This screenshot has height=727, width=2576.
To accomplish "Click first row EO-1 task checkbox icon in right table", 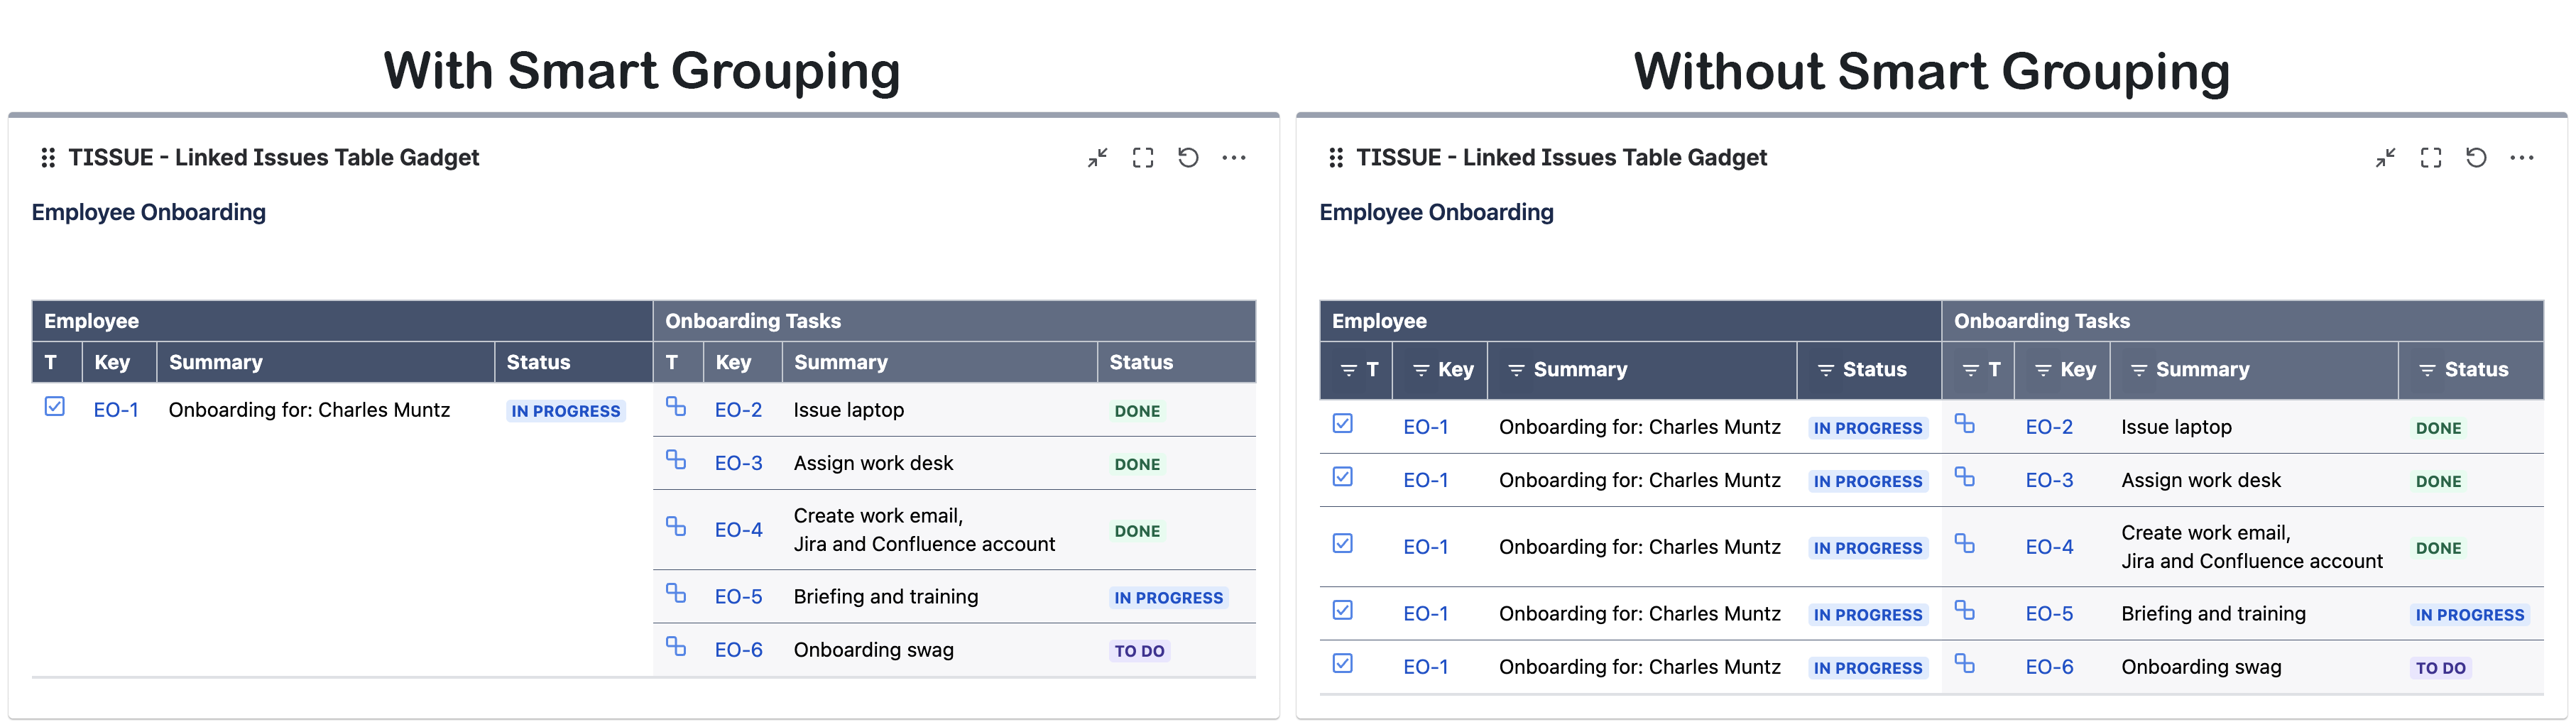I will [x=1343, y=424].
